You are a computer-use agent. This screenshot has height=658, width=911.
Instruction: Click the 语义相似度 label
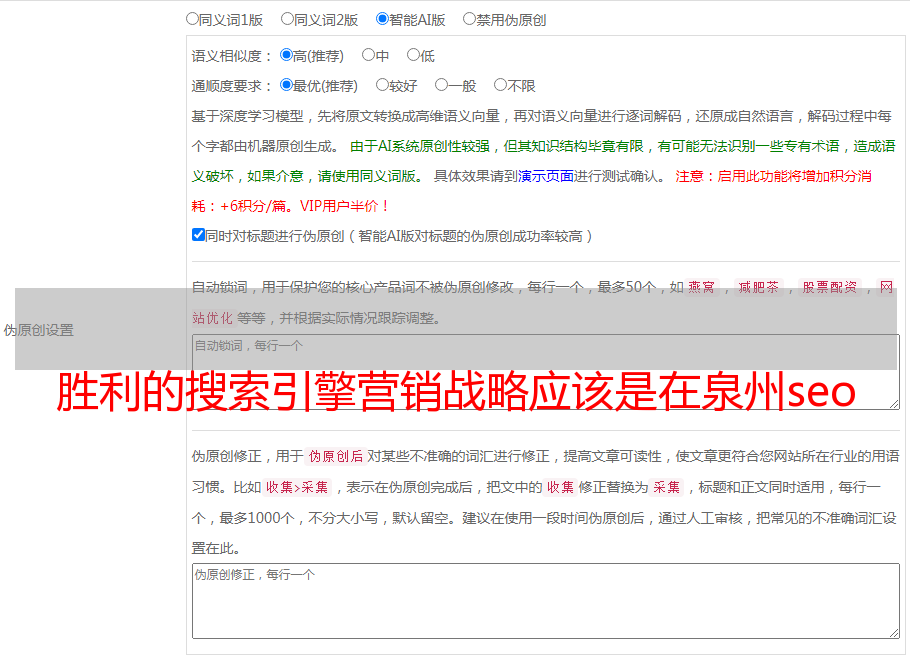[x=232, y=56]
